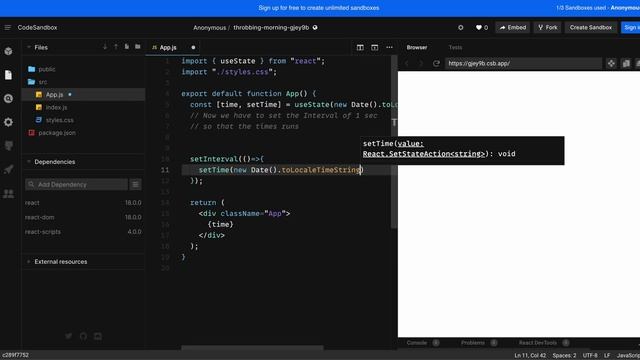Click UTF-8 encoding in status bar
Viewport: 640px width, 360px height.
click(x=590, y=355)
